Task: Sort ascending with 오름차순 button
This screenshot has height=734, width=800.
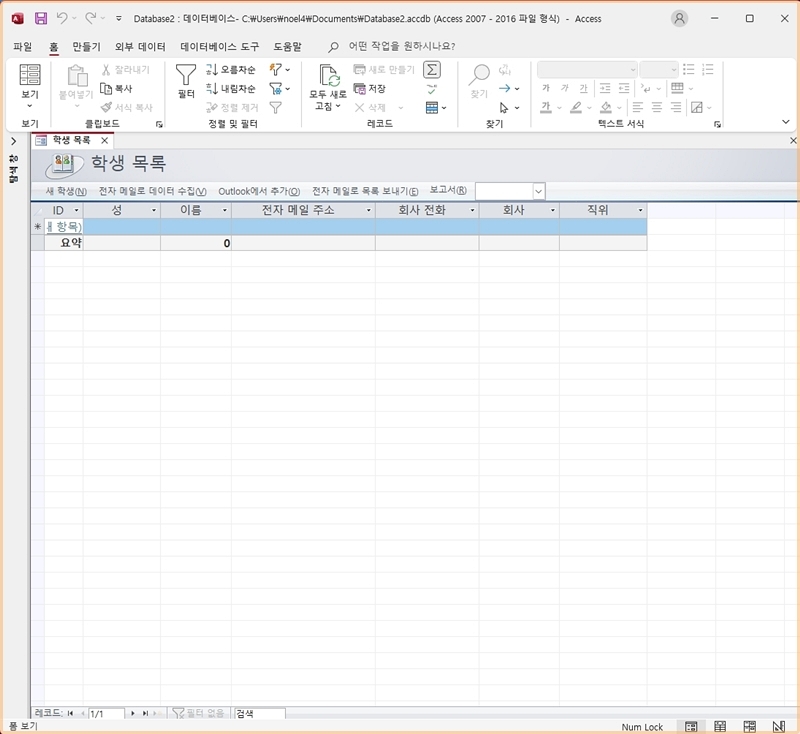Action: 231,70
